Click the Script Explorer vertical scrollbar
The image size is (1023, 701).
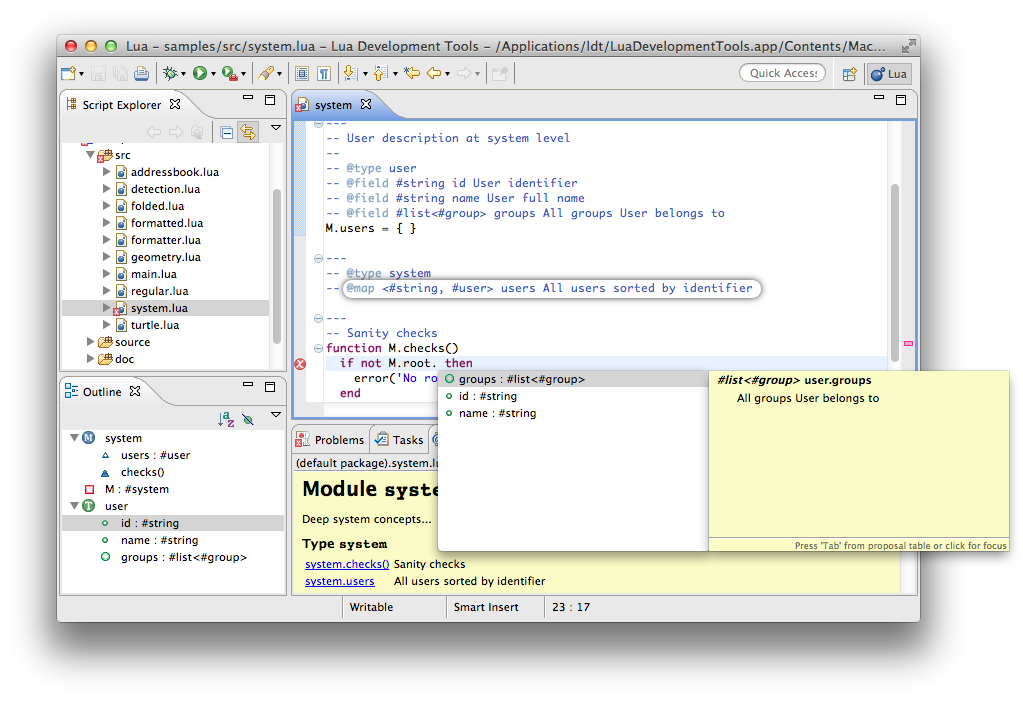point(277,266)
